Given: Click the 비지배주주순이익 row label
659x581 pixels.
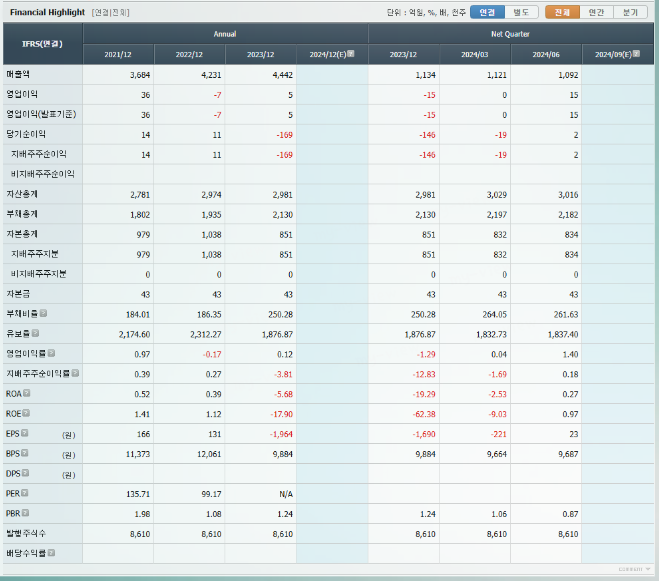Looking at the screenshot, I should 43,174.
